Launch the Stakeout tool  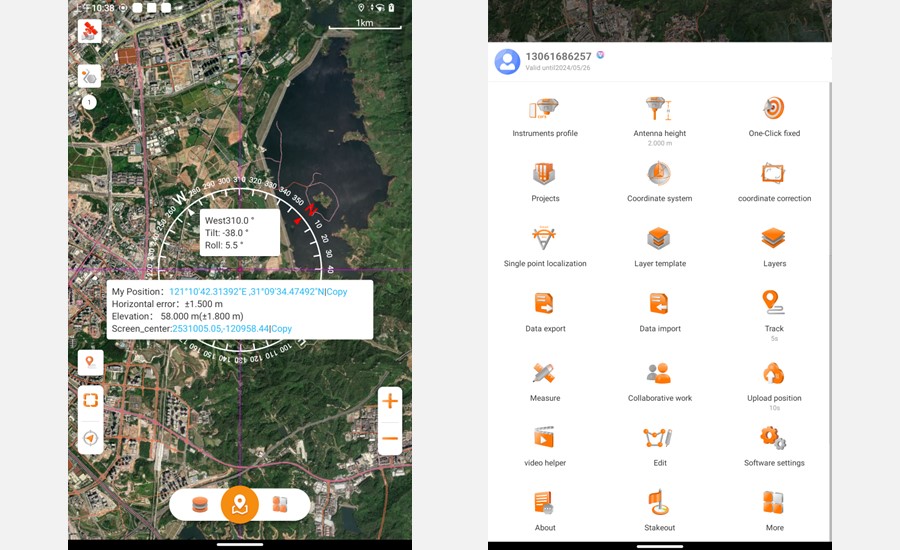click(659, 508)
